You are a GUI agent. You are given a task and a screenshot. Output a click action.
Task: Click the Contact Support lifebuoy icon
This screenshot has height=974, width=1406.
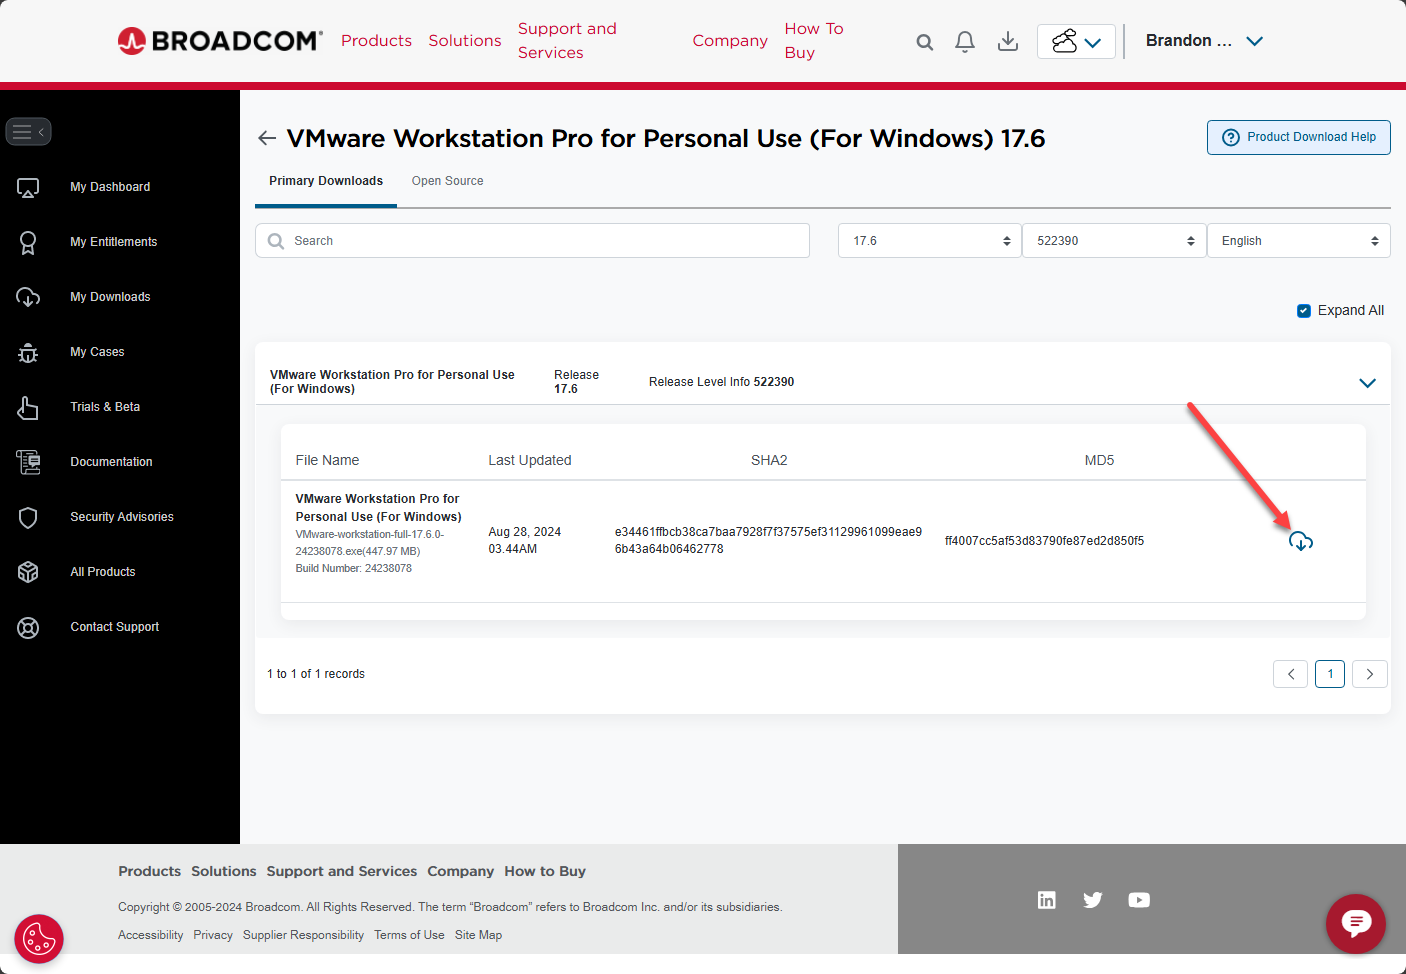28,627
